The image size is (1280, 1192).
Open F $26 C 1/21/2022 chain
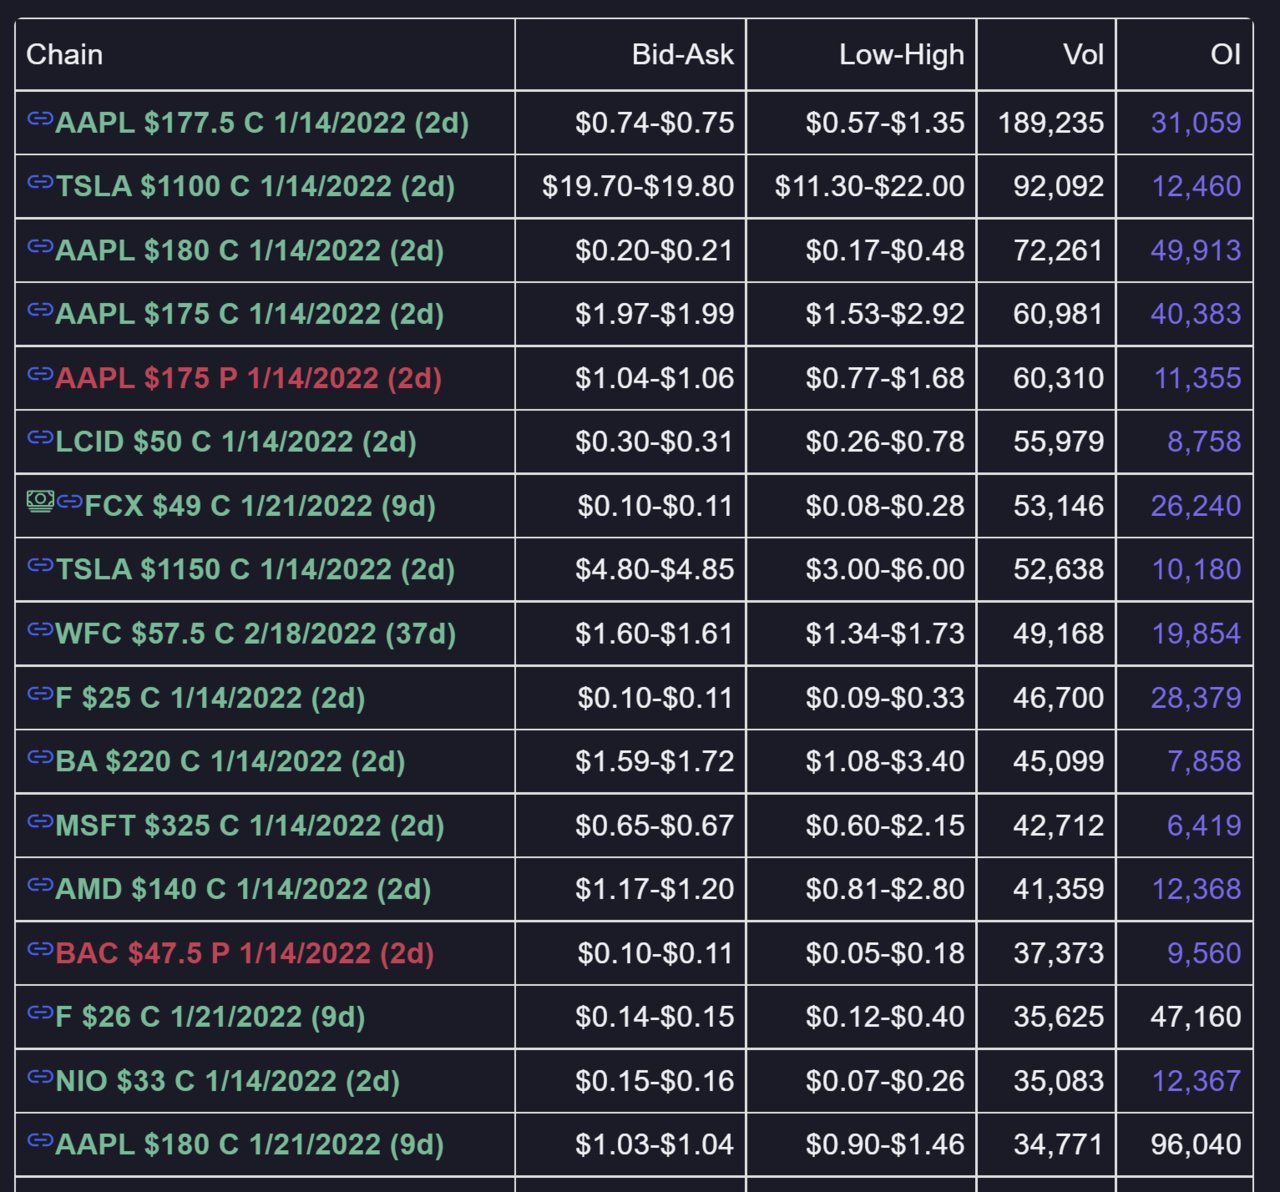pos(210,1017)
